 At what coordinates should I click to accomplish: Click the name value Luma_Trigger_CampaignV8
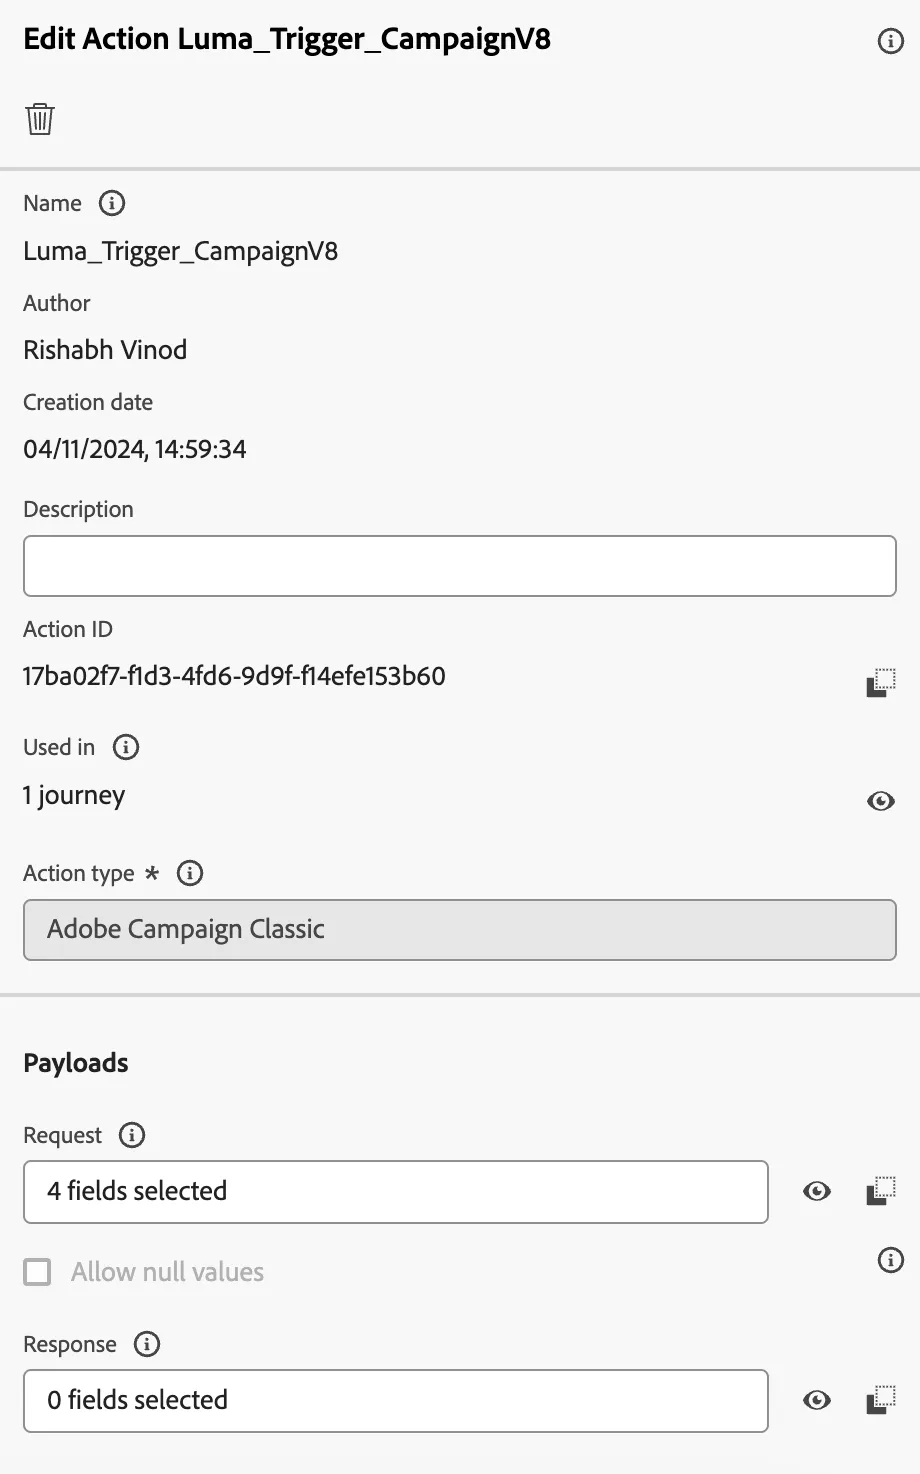tap(181, 251)
